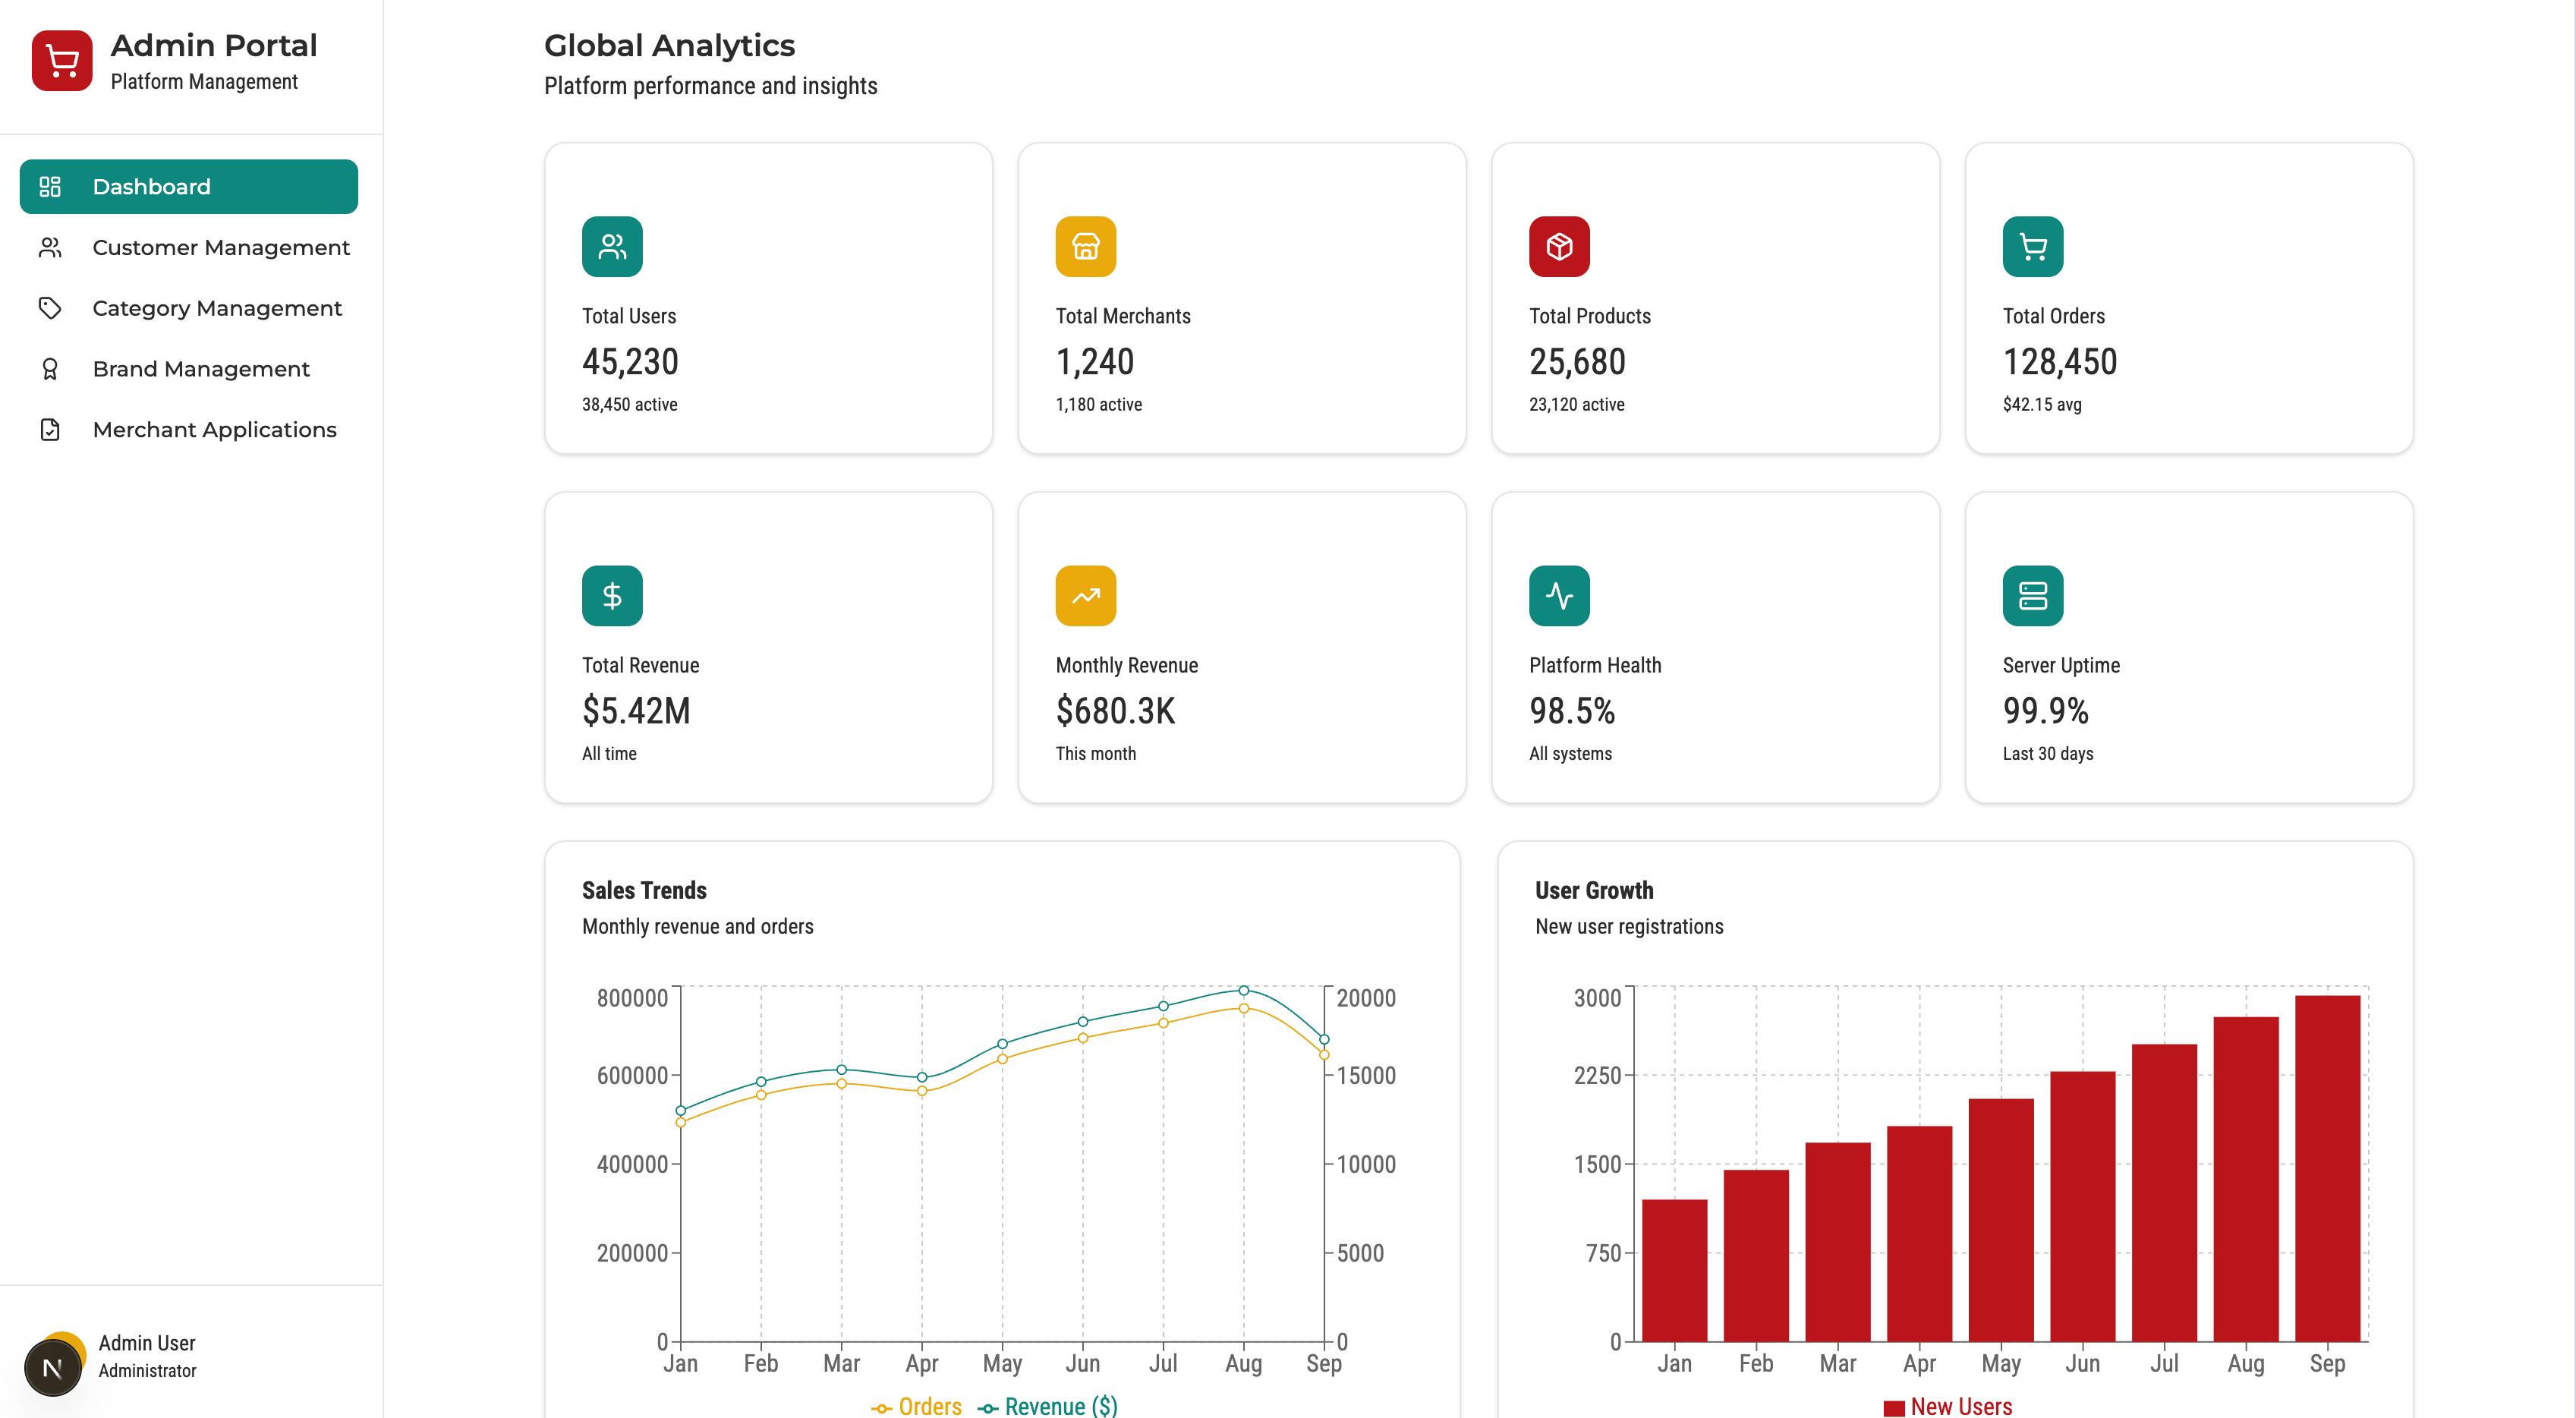Screen dimensions: 2576x1418
Task: Click the Total Products box icon
Action: point(1558,246)
